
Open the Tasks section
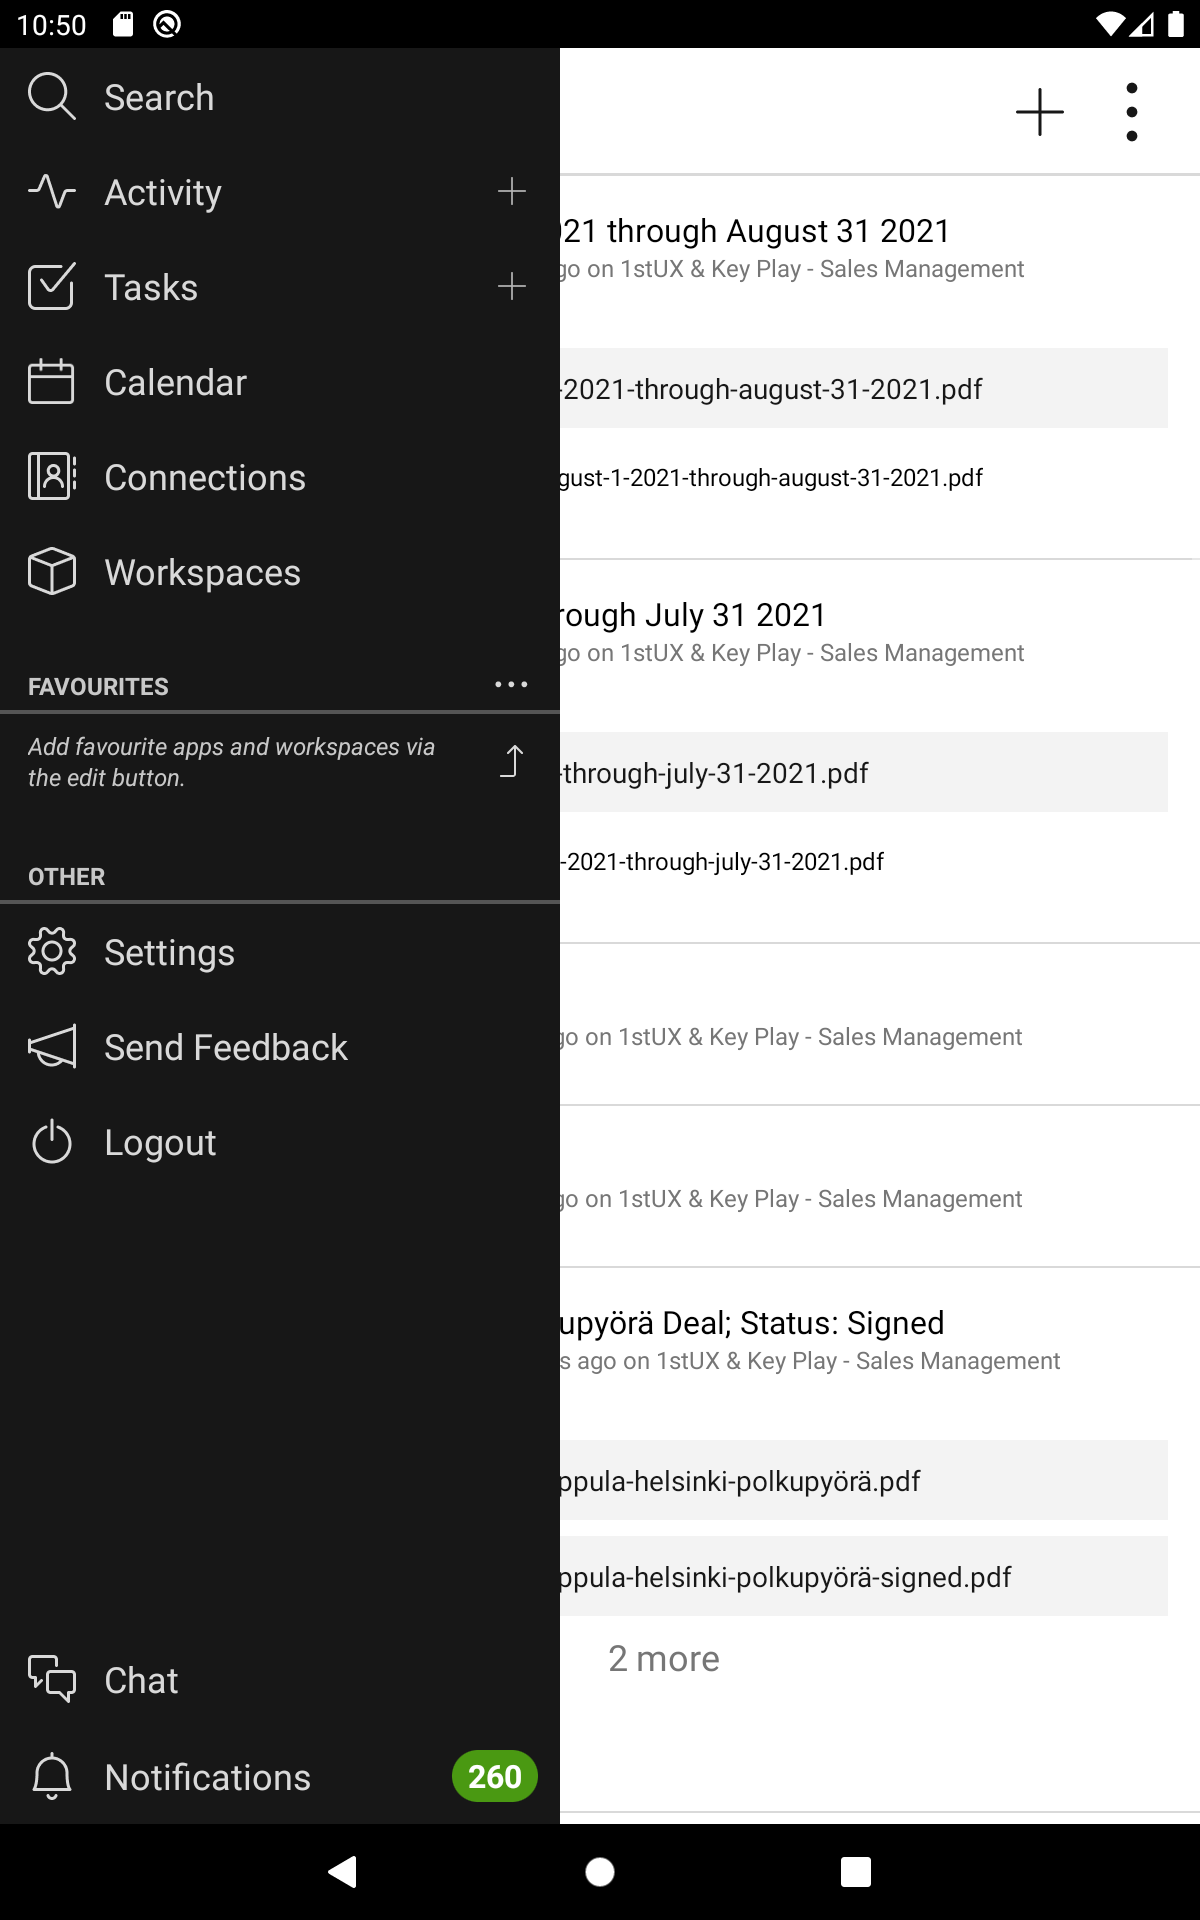pos(151,287)
